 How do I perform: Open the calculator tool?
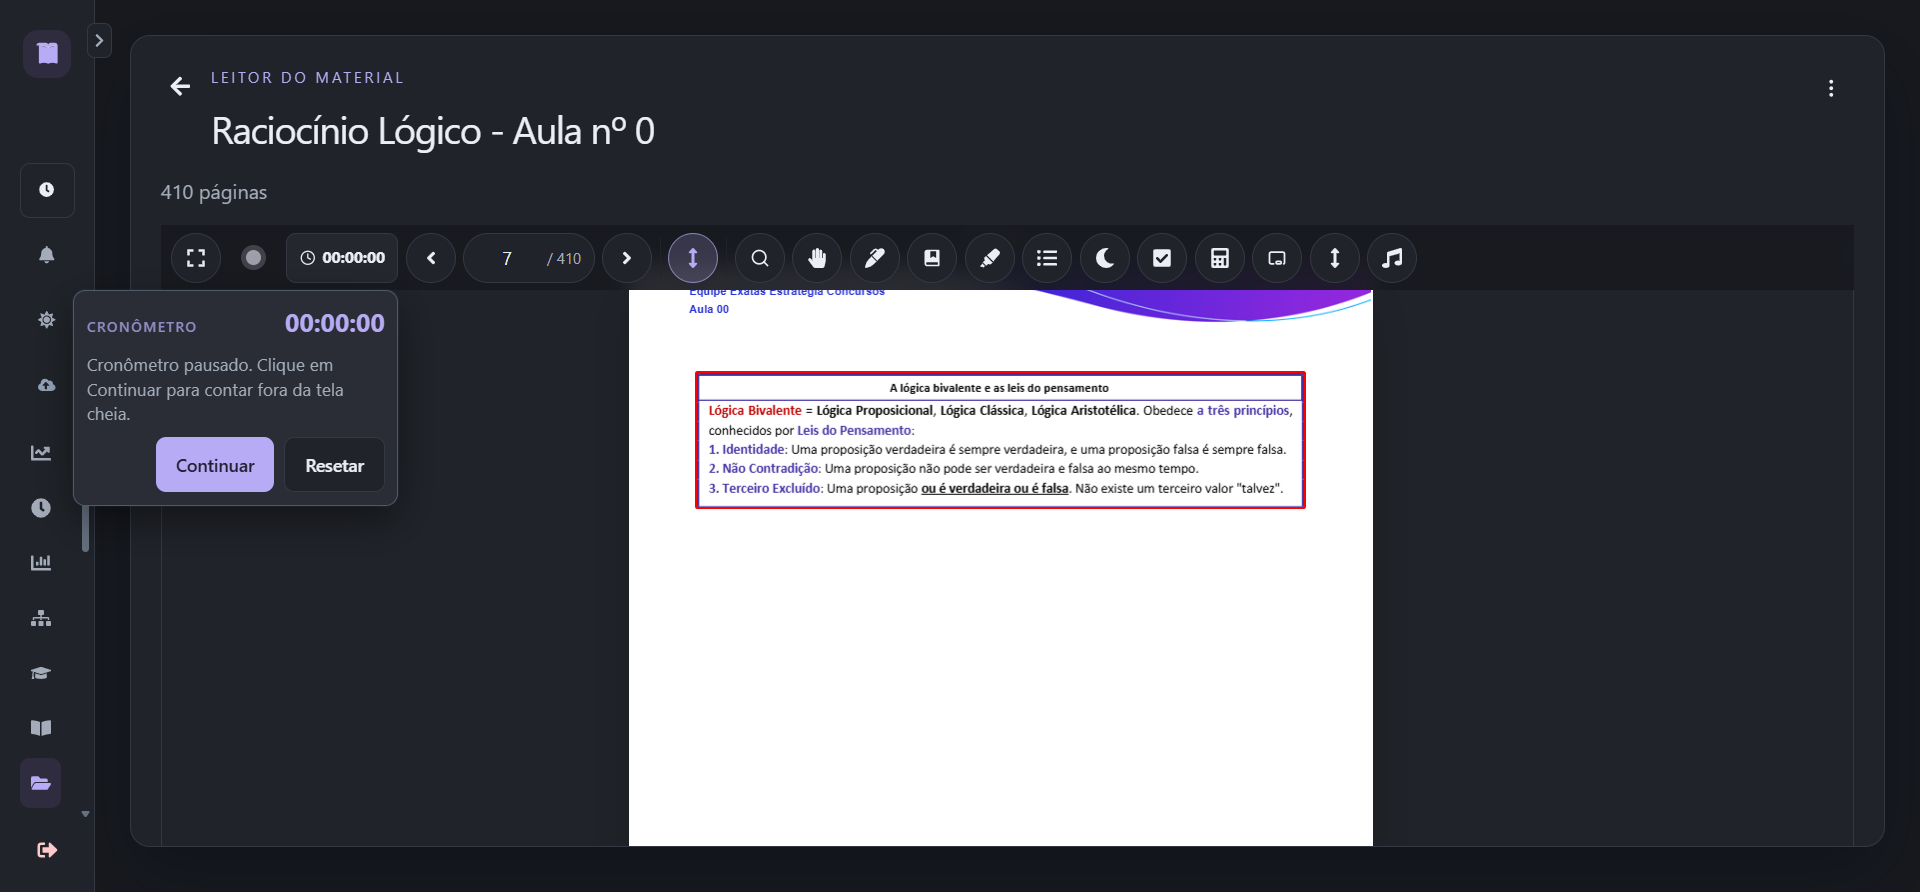pos(1220,258)
